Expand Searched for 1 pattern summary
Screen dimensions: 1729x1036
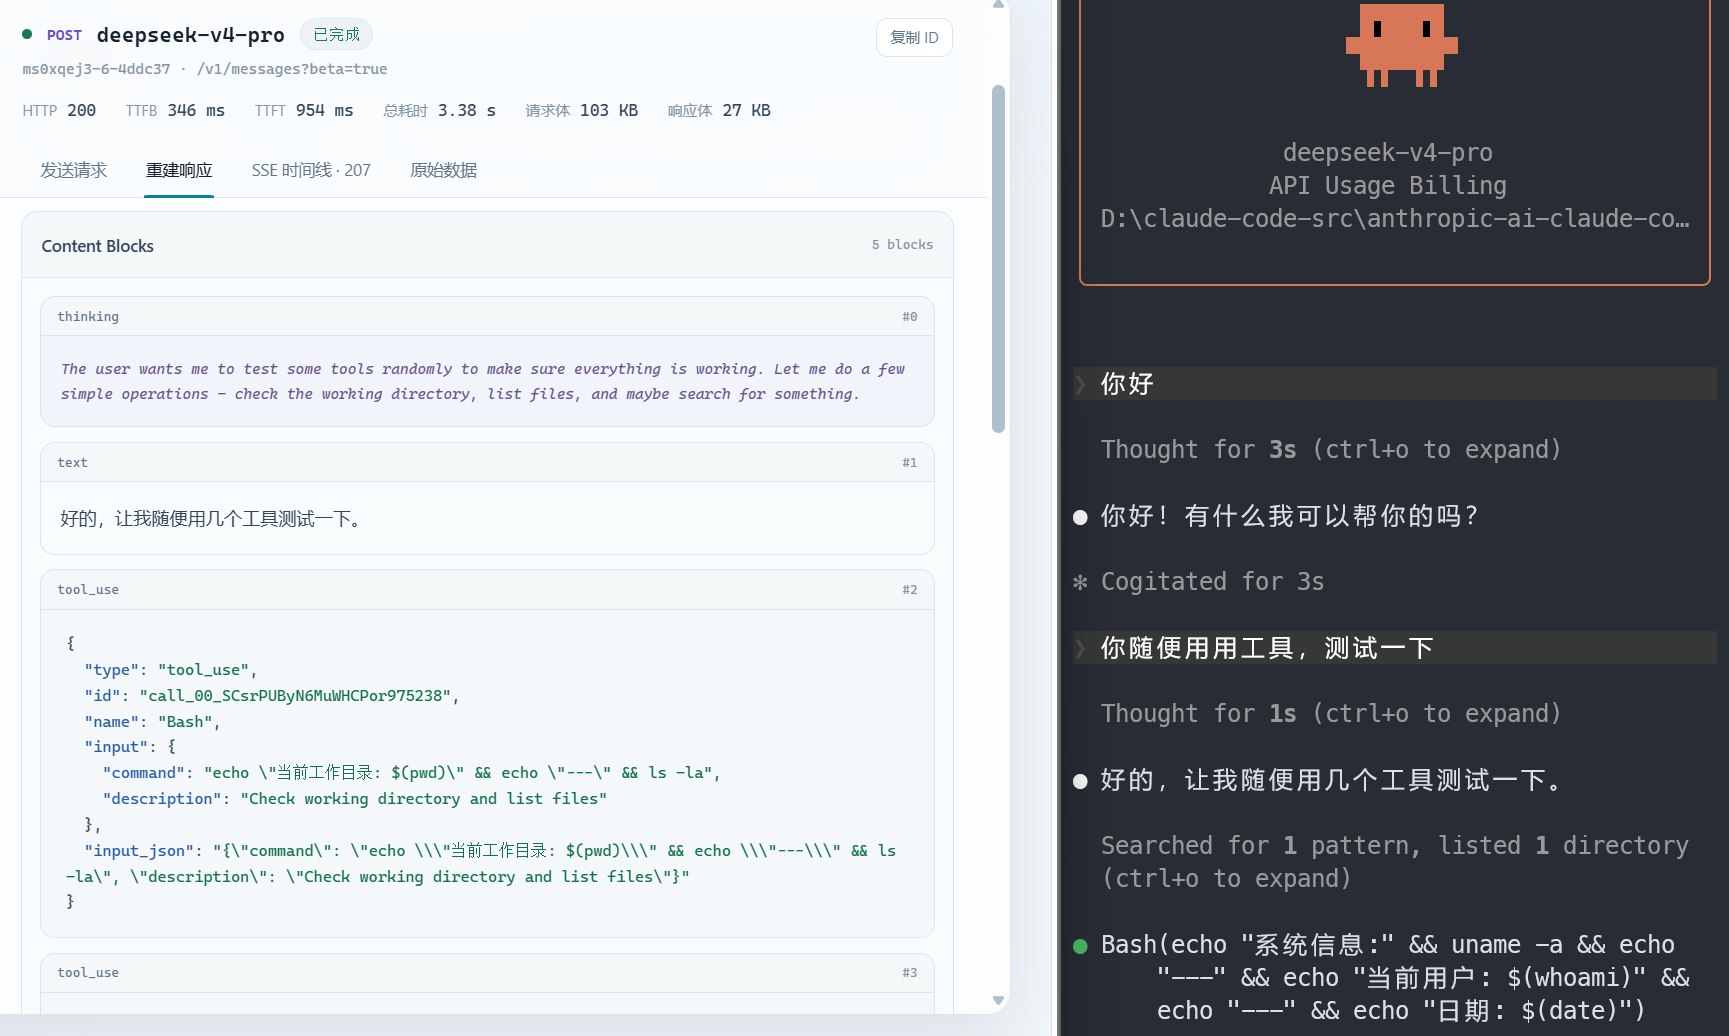(1395, 862)
